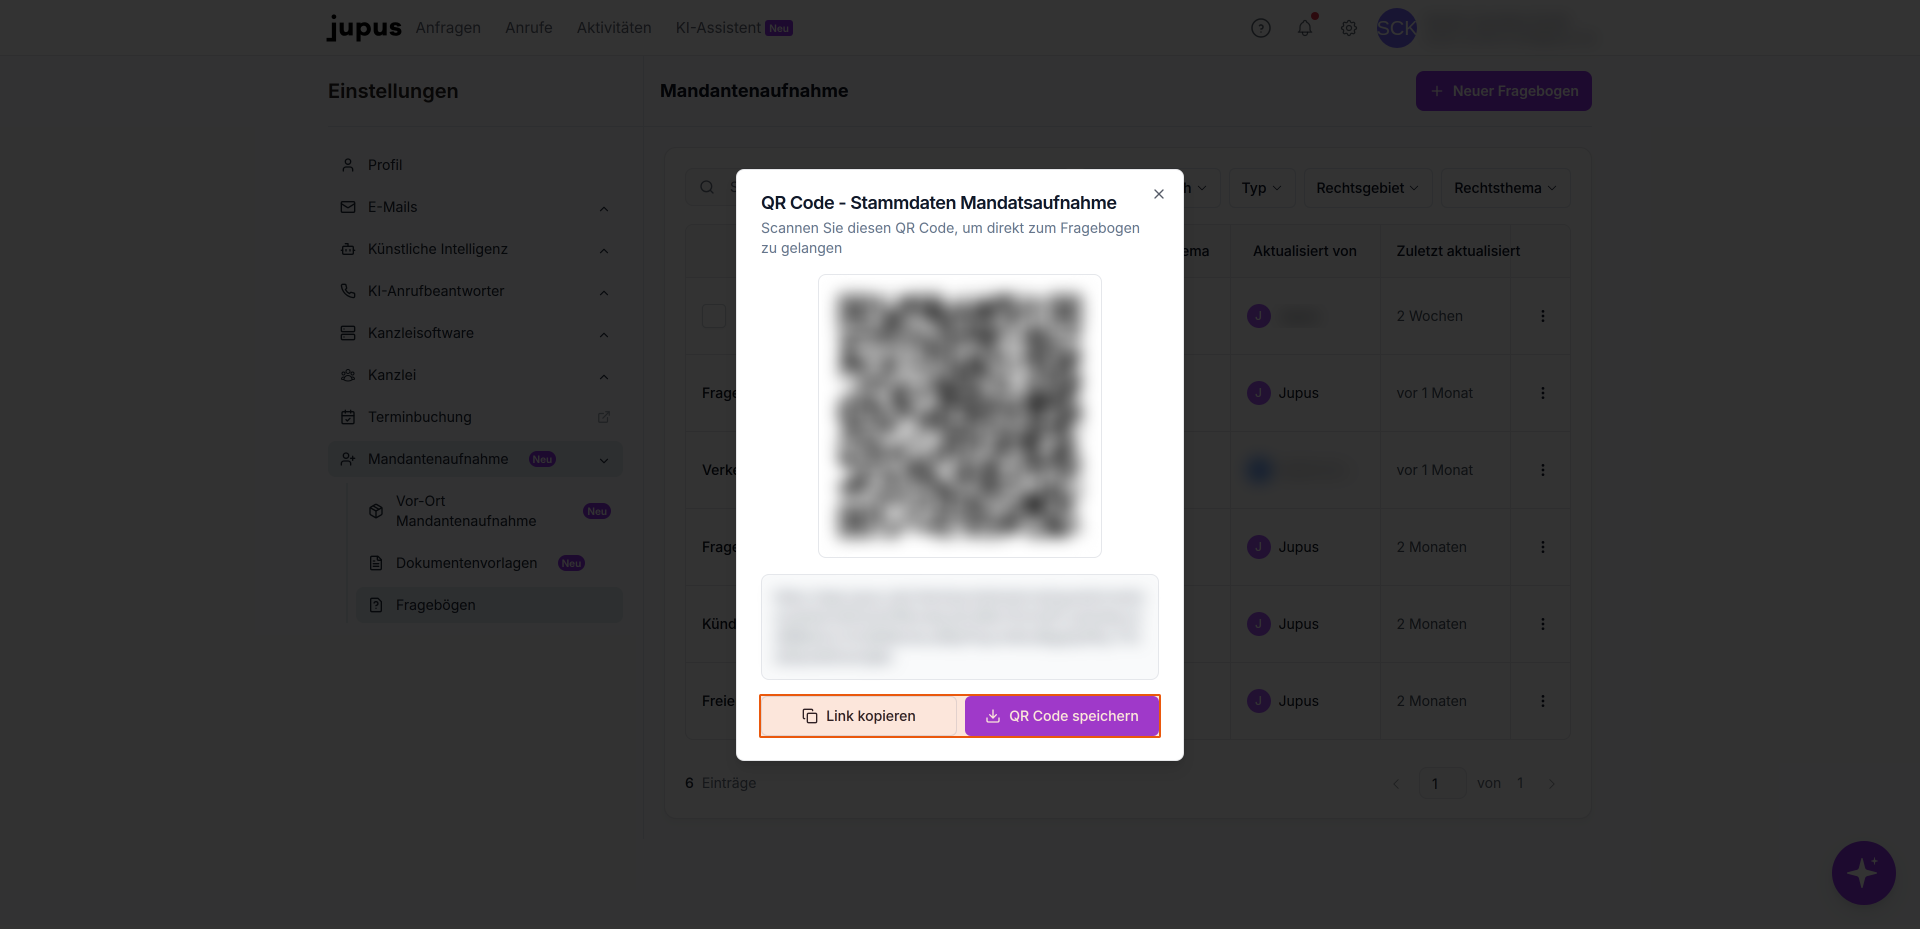
Task: Sort by Zuletzt aktualisiert column
Action: tap(1458, 251)
